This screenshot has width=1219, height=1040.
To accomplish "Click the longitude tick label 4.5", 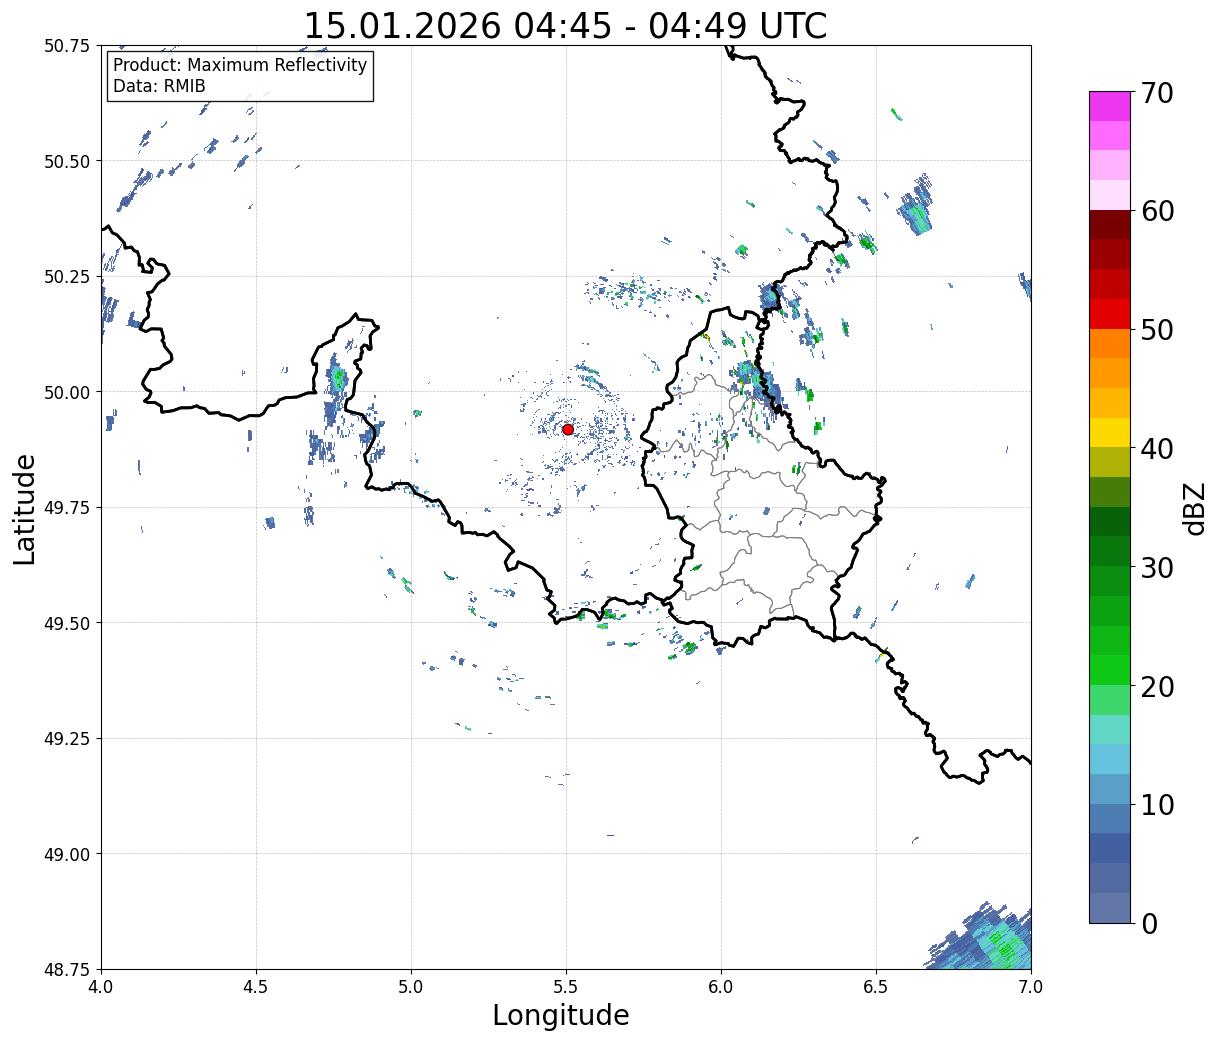I will (x=256, y=986).
